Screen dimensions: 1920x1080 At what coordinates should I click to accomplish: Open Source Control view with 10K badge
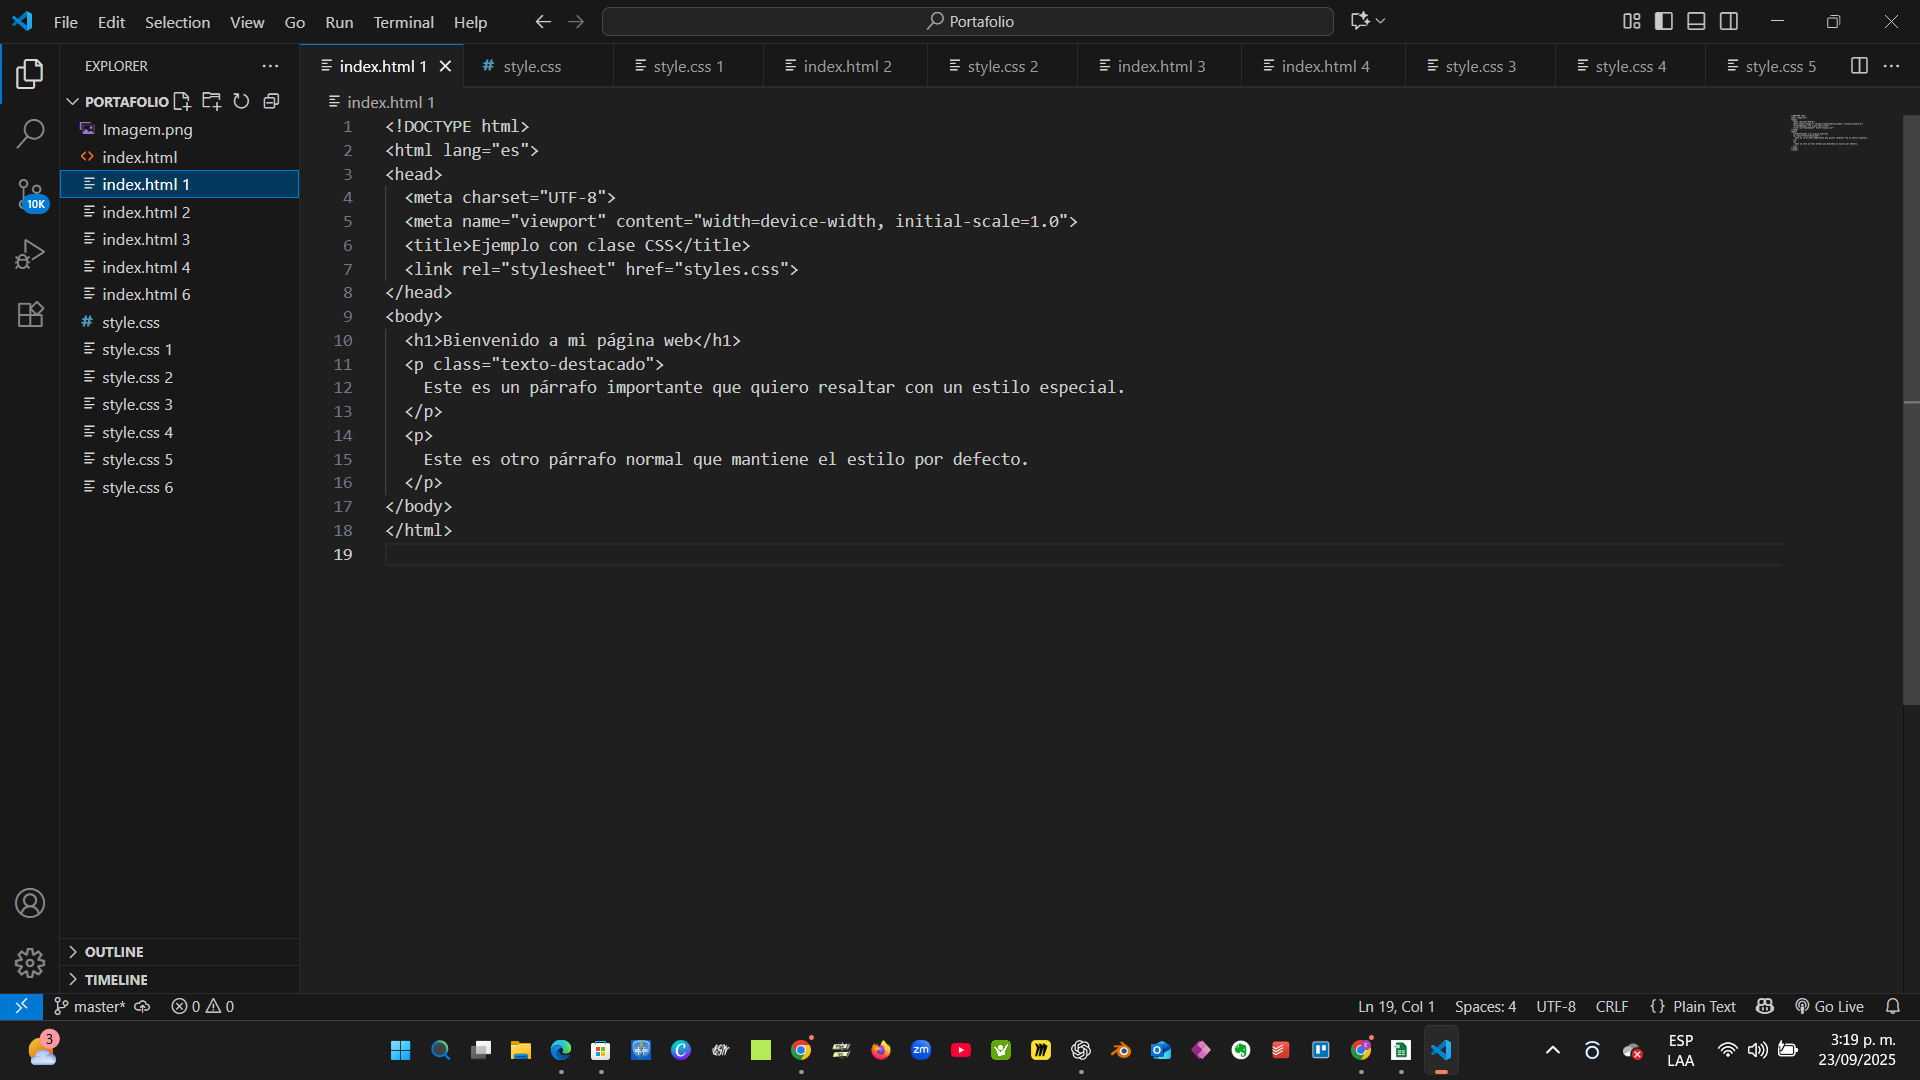[x=30, y=194]
